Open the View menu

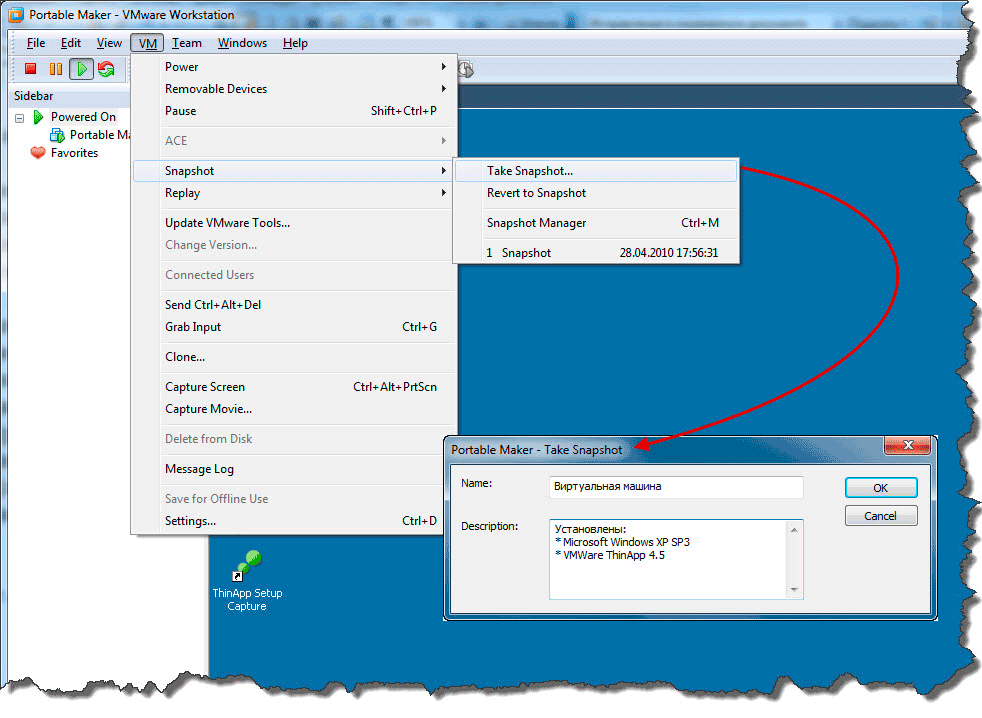pos(109,43)
